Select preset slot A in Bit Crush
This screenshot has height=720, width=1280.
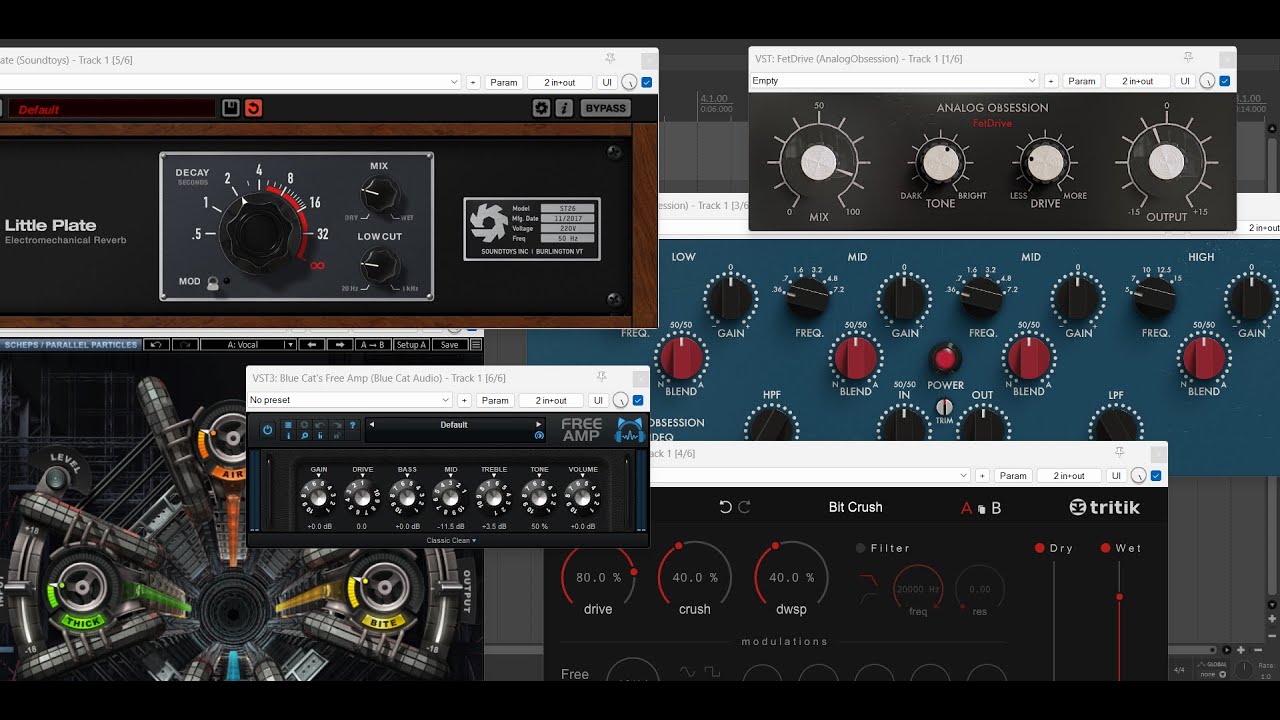(x=967, y=508)
